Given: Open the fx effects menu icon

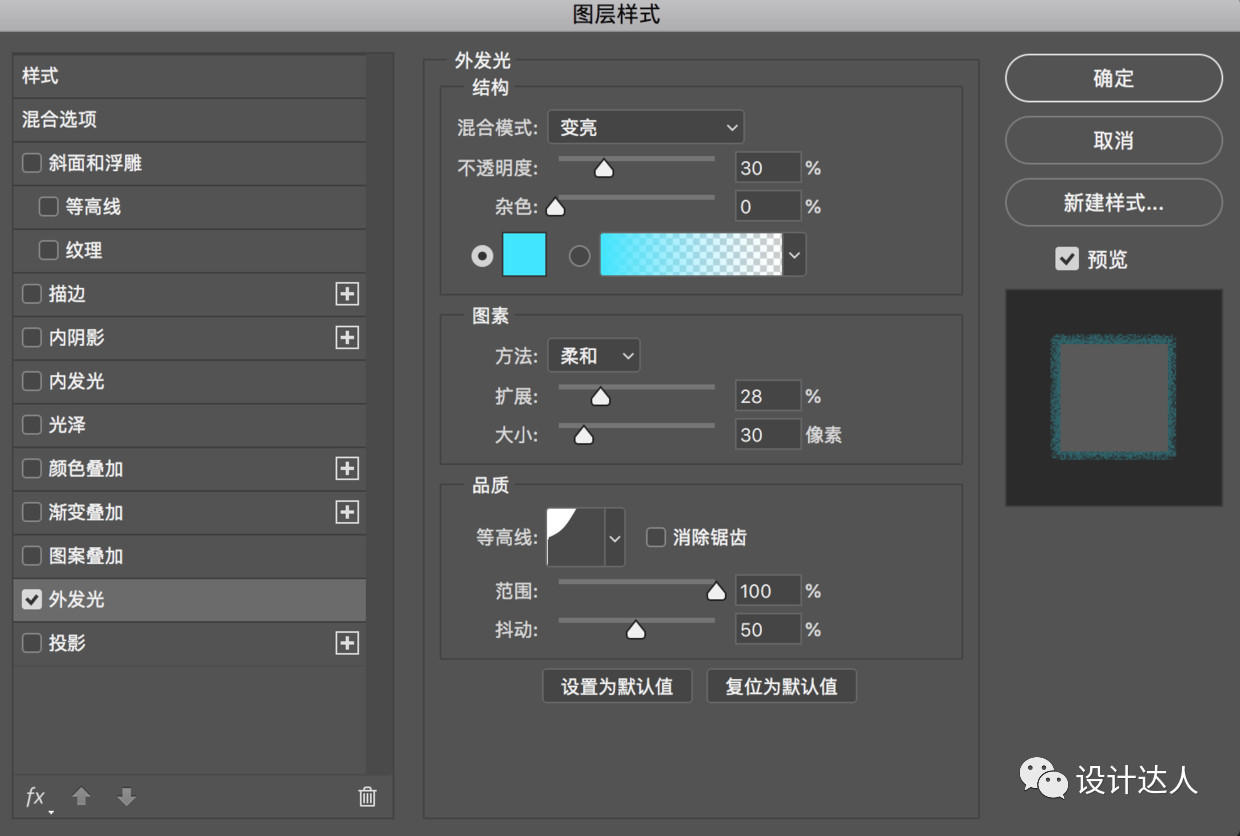Looking at the screenshot, I should pos(36,797).
